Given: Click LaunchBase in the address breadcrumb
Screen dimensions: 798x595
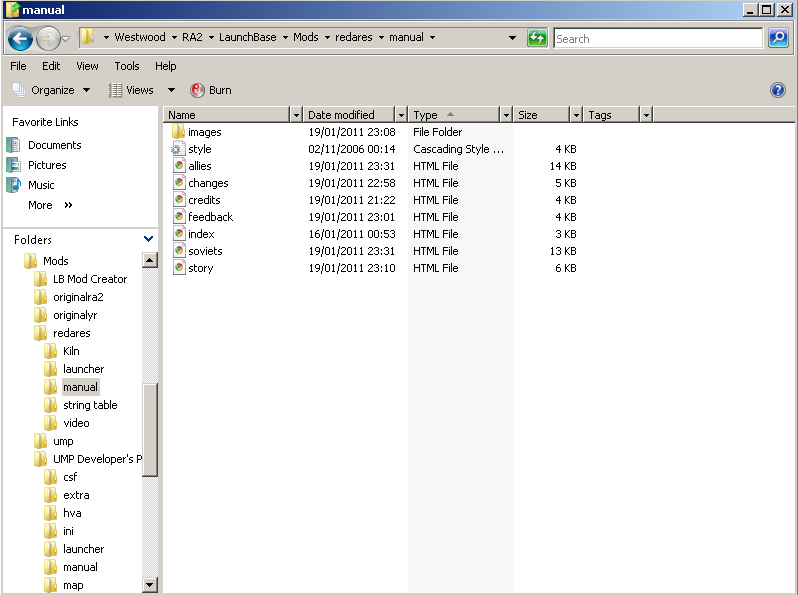Looking at the screenshot, I should 247,38.
